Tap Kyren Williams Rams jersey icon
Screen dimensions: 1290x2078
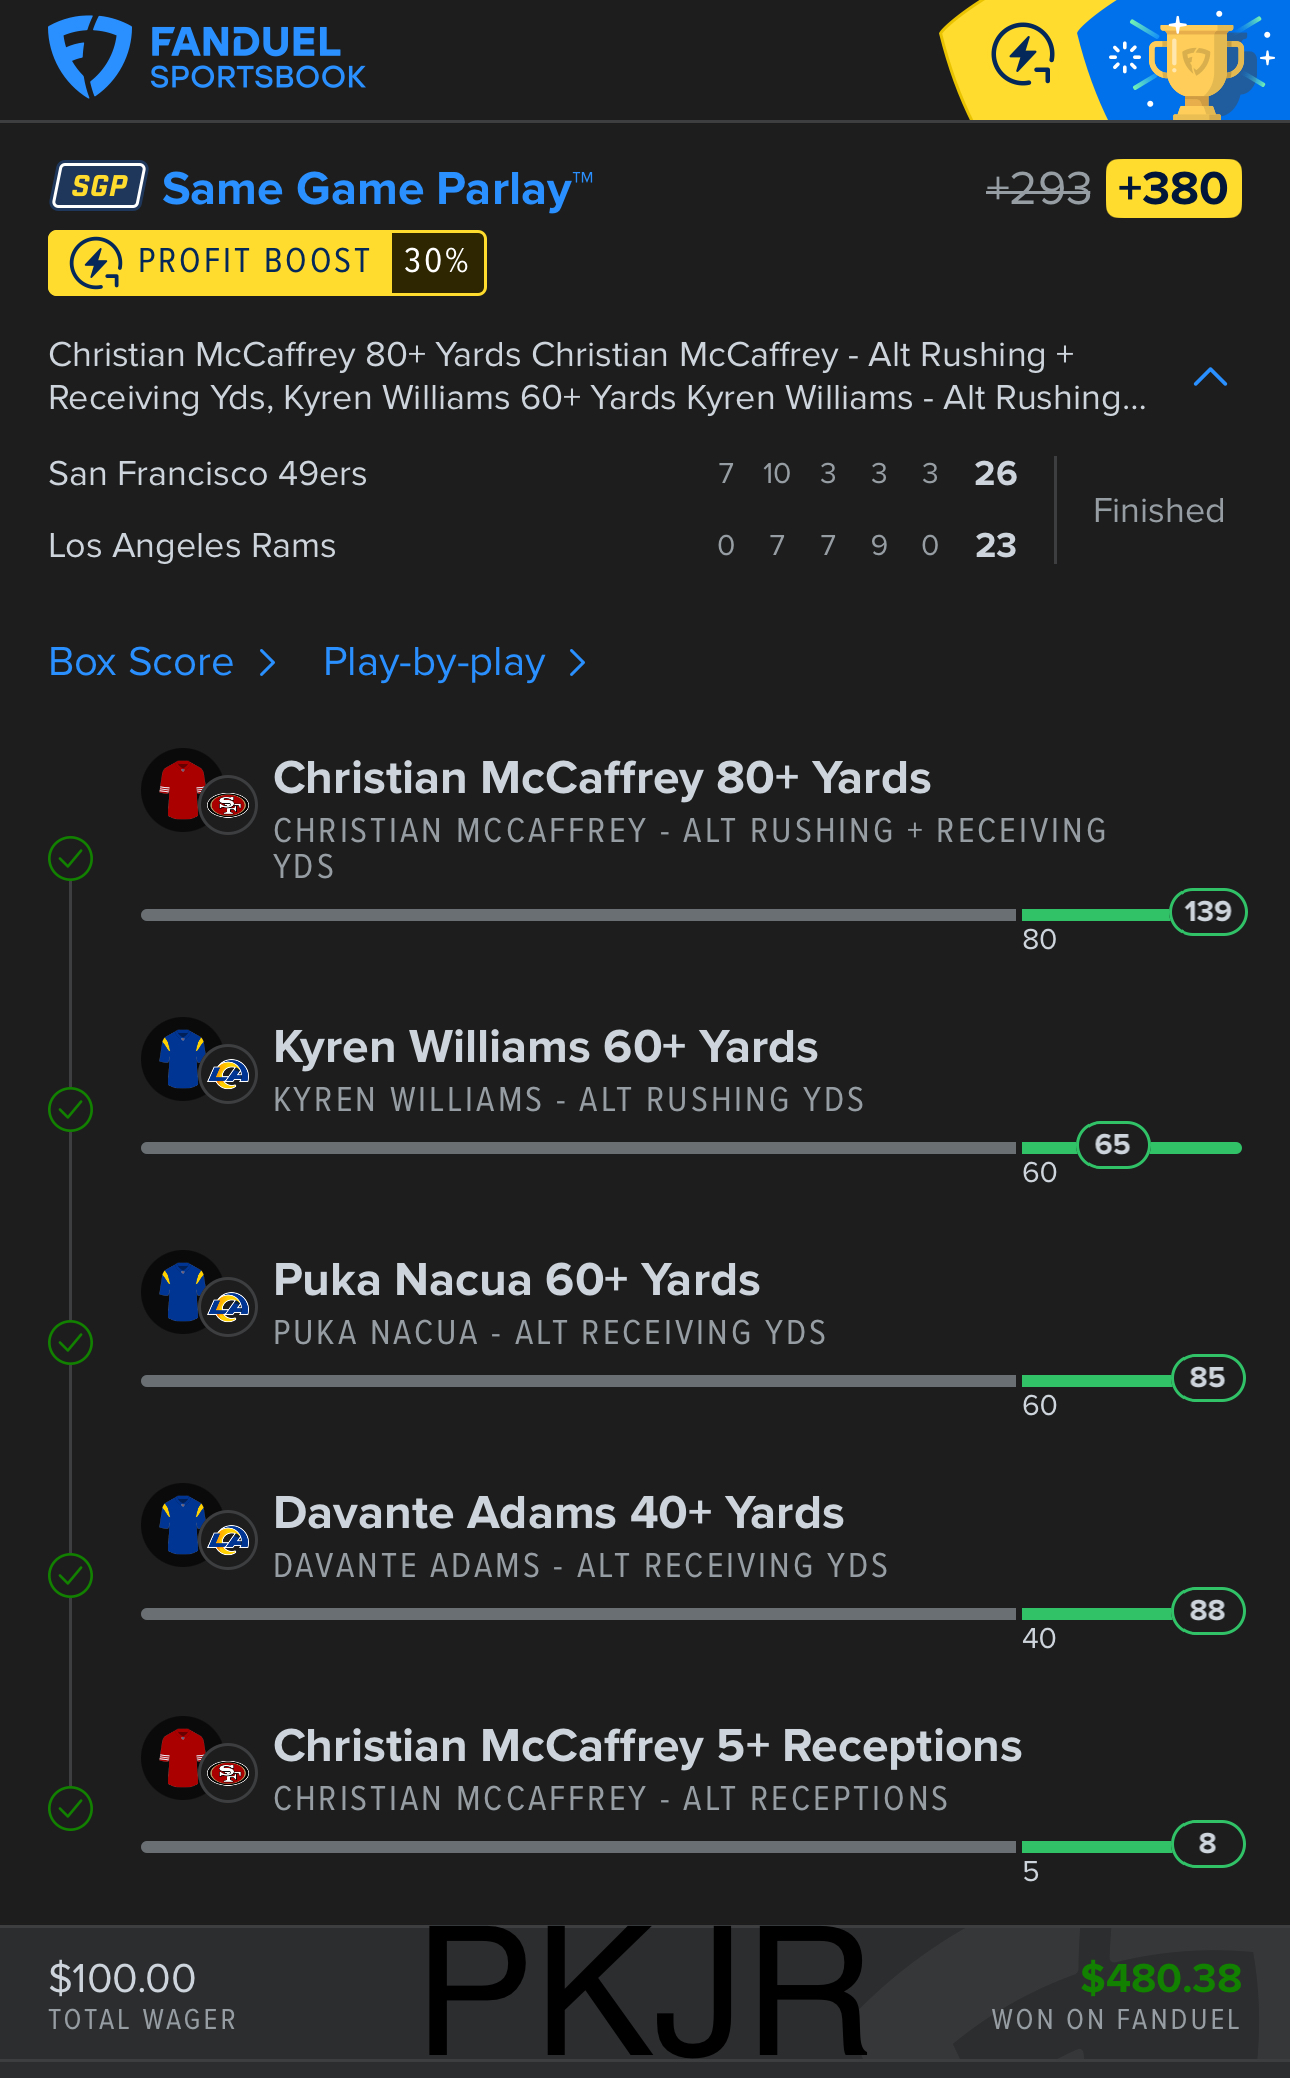point(184,1059)
